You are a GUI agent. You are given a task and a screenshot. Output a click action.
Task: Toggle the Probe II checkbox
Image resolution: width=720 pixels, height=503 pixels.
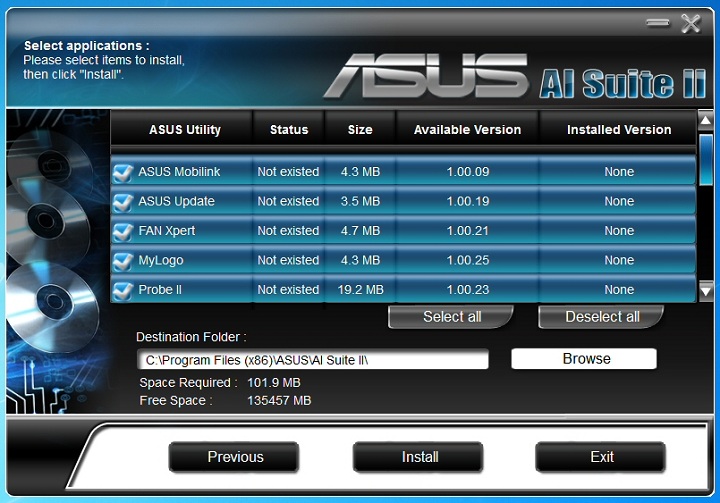pyautogui.click(x=123, y=290)
